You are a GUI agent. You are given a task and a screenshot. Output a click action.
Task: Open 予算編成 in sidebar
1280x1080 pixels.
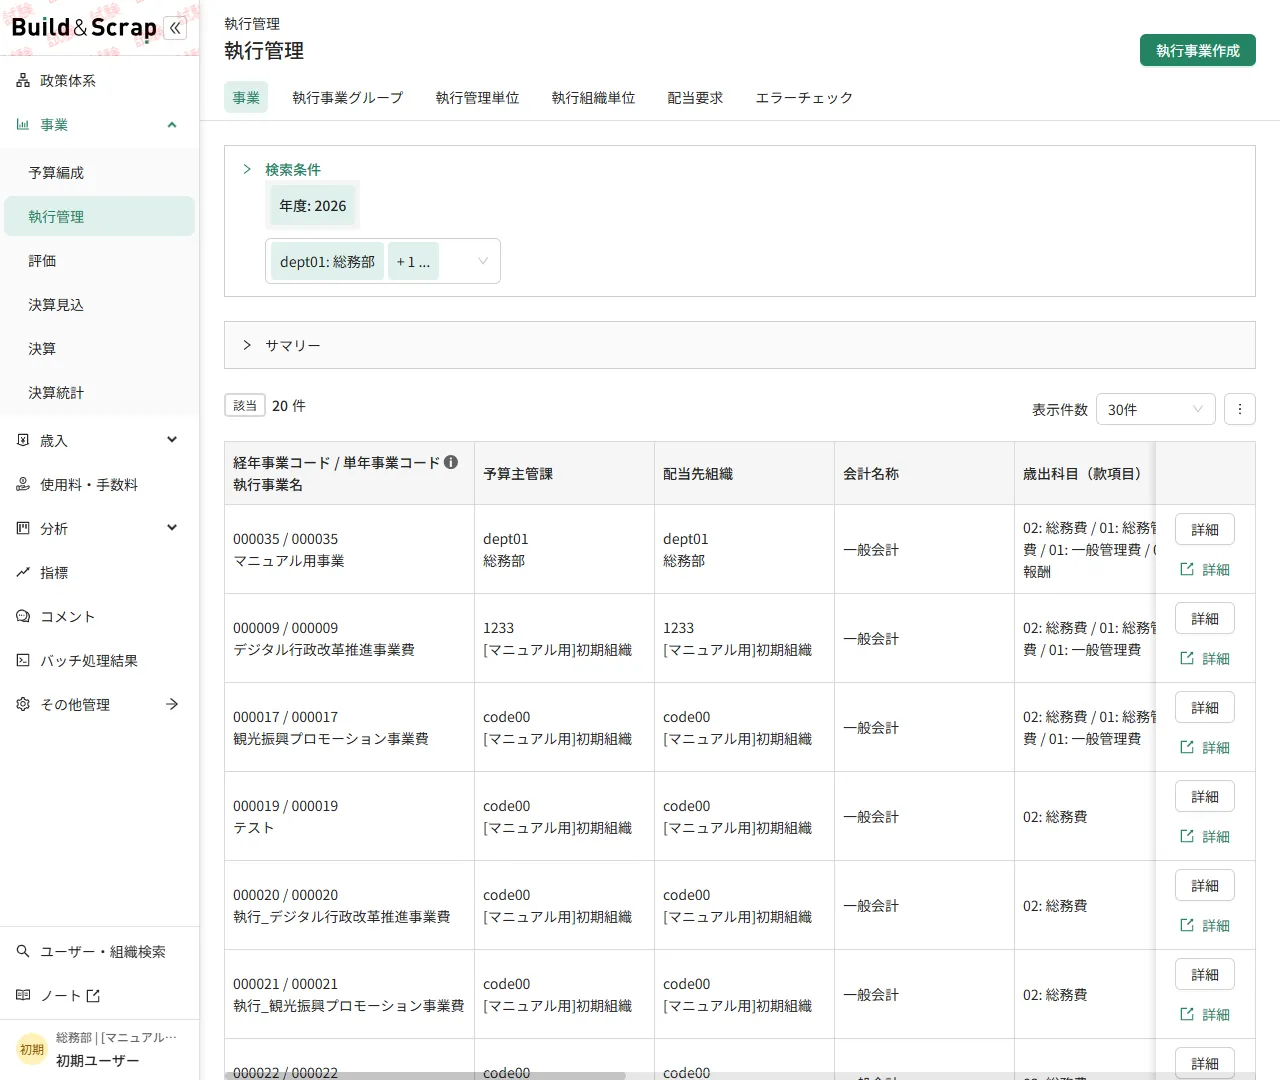click(99, 173)
